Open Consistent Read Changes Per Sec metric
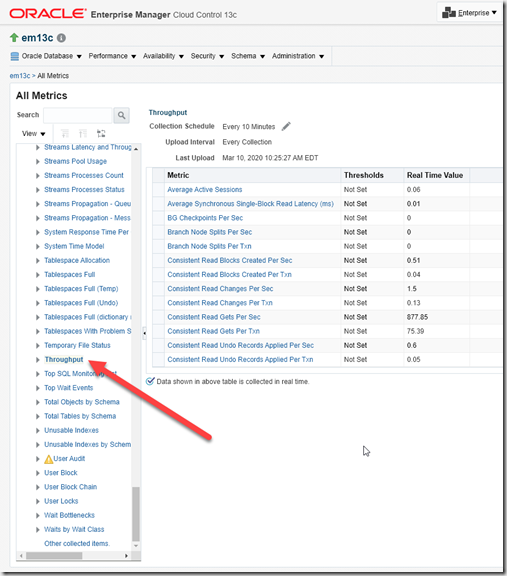The image size is (507, 576). click(220, 289)
